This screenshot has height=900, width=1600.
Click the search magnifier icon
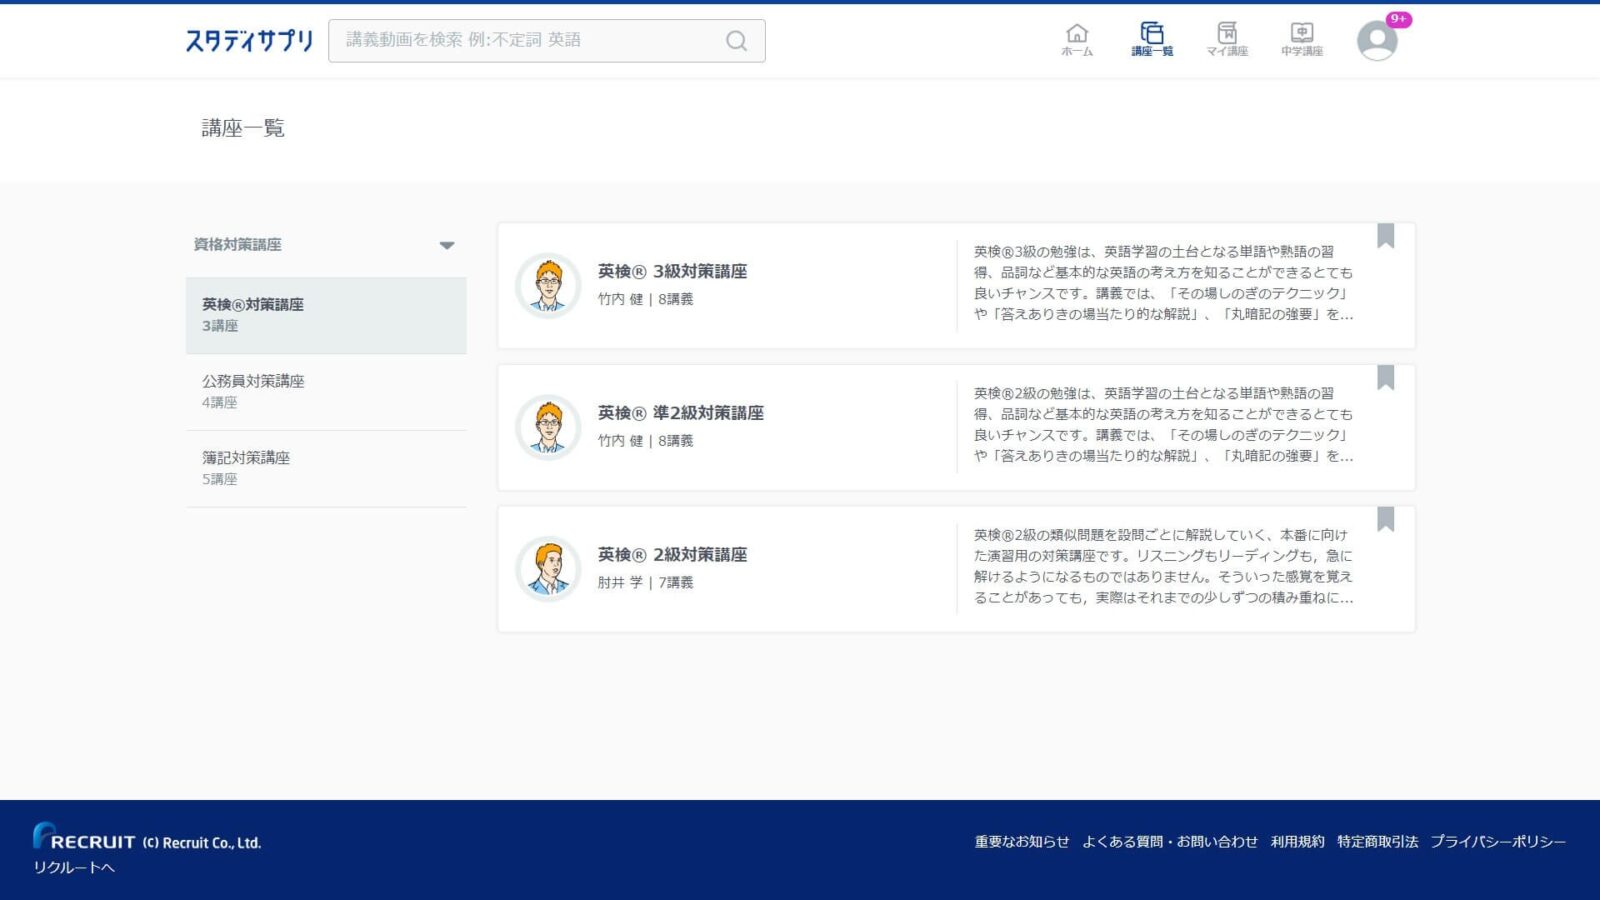(x=736, y=41)
